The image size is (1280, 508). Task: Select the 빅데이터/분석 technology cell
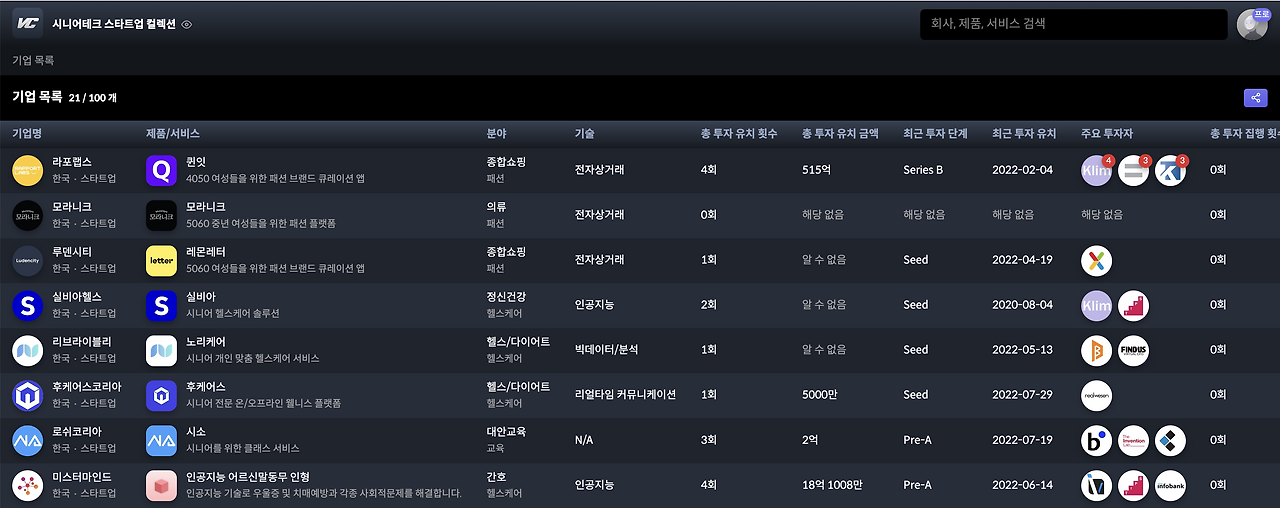(x=607, y=350)
